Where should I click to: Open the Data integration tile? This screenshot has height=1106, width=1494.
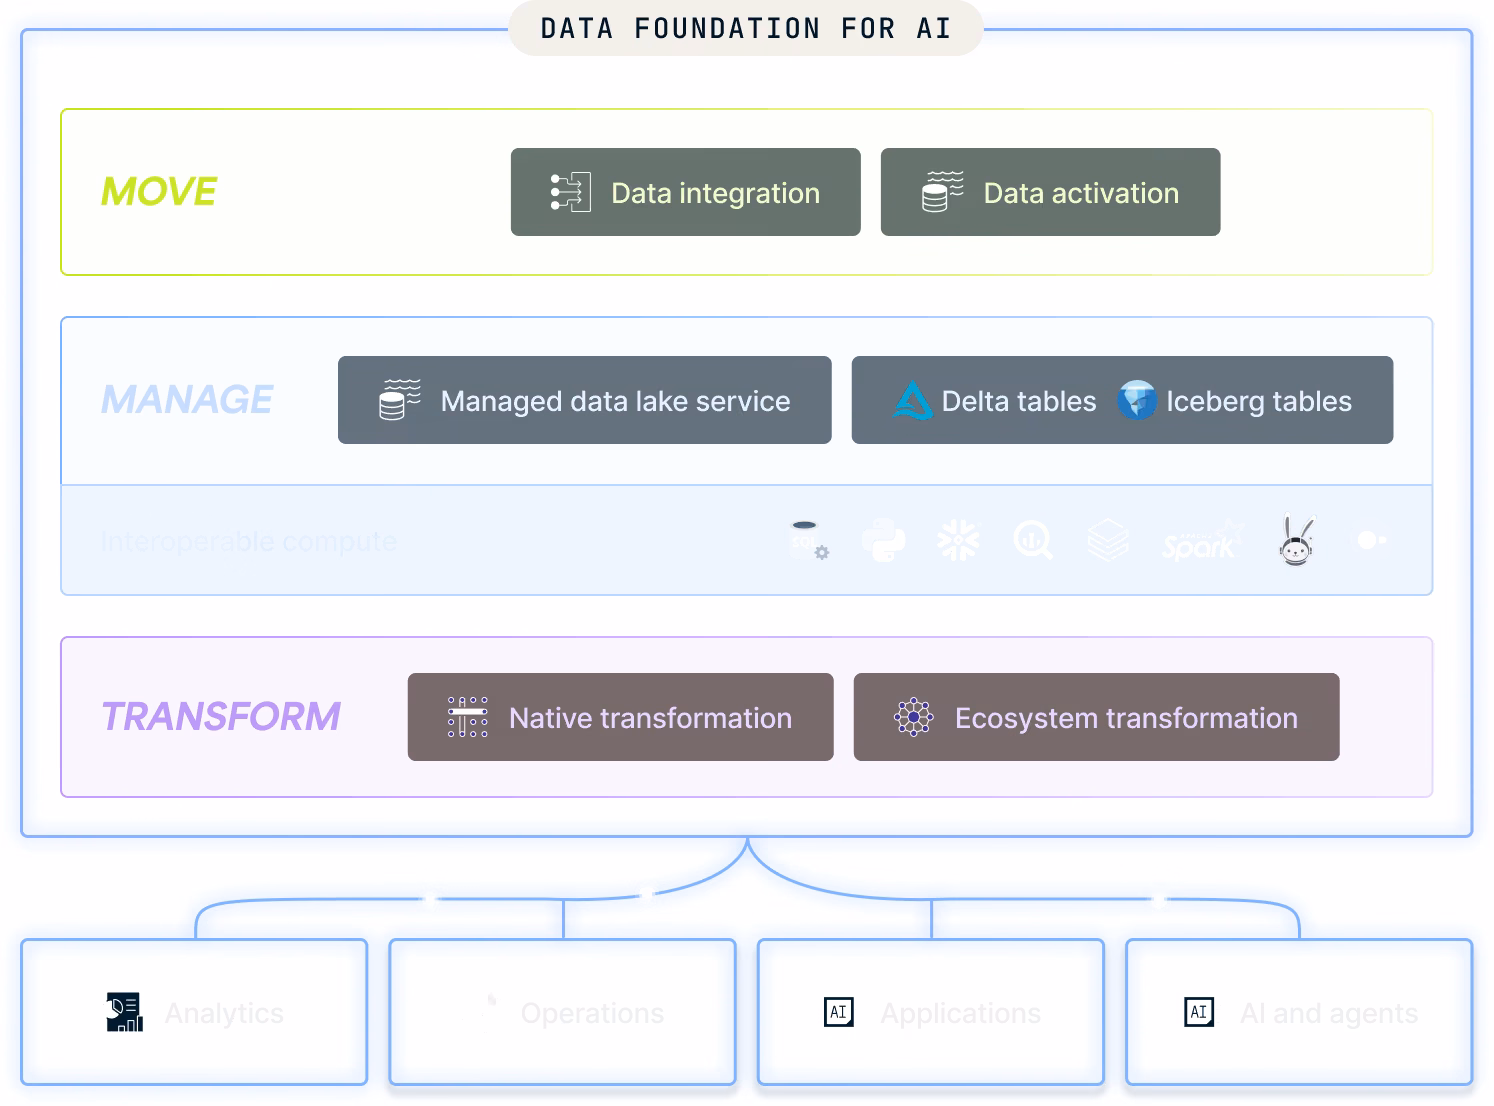(x=685, y=192)
